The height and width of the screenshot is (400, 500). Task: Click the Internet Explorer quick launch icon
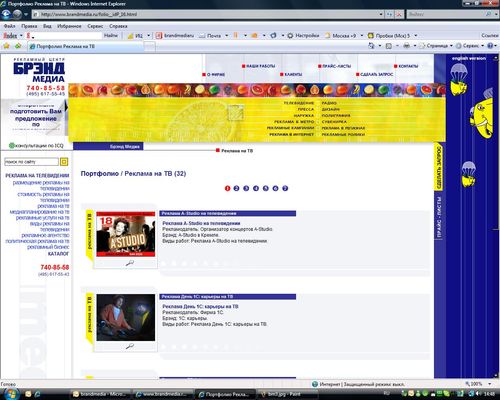pyautogui.click(x=37, y=394)
